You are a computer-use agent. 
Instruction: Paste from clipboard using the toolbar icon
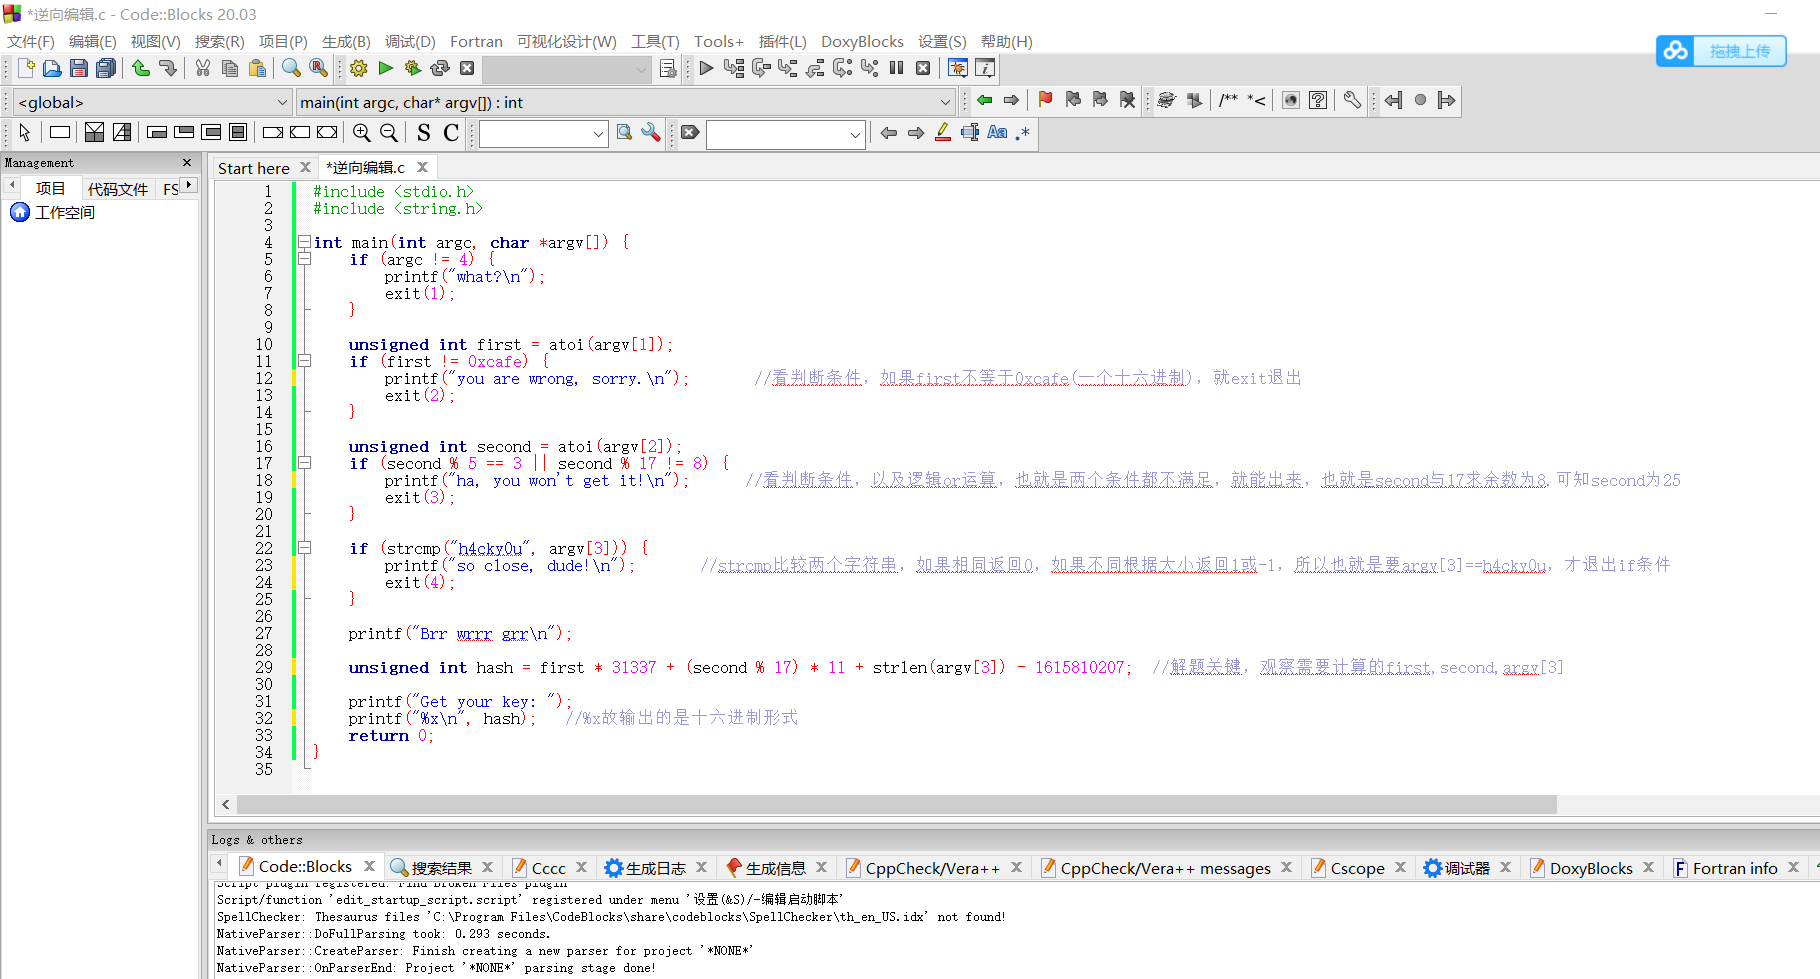[x=257, y=68]
